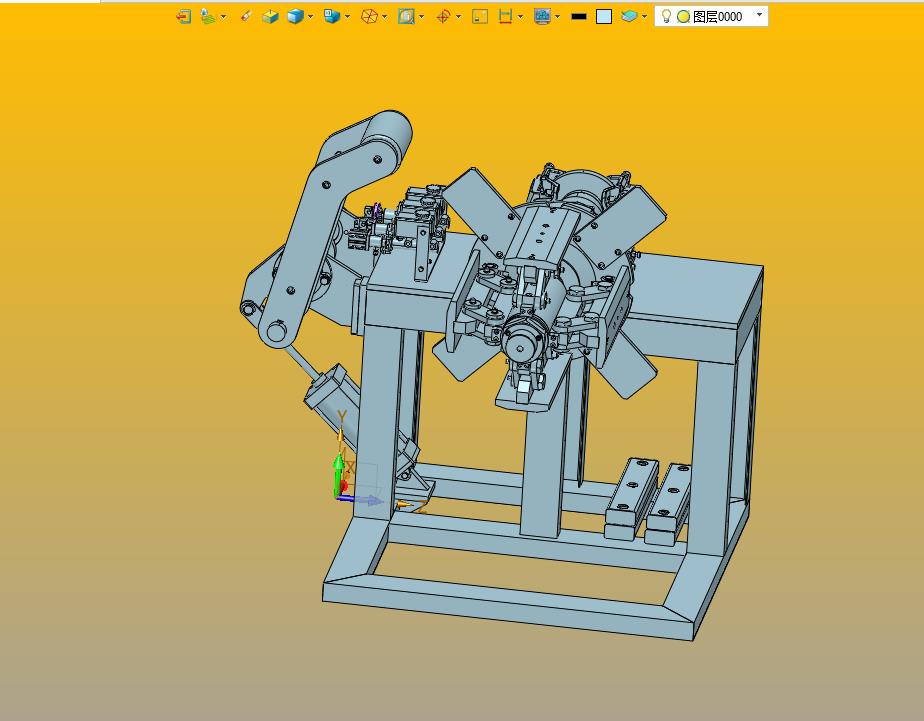Click the green Y-axis arrow of triad
This screenshot has height=721, width=924.
[x=339, y=473]
